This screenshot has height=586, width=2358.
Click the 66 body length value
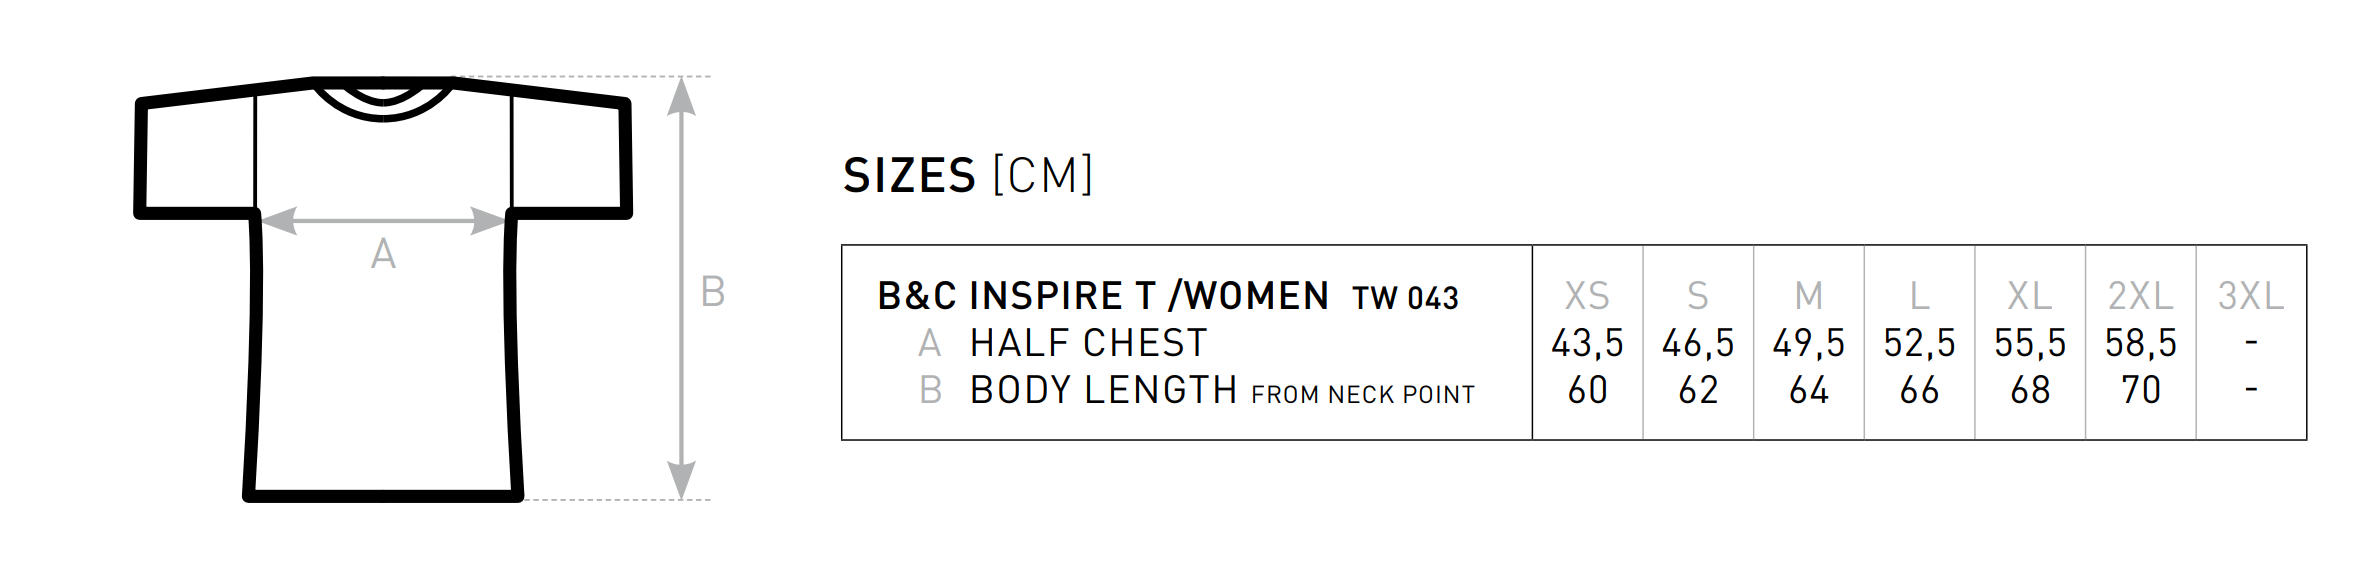(1919, 390)
